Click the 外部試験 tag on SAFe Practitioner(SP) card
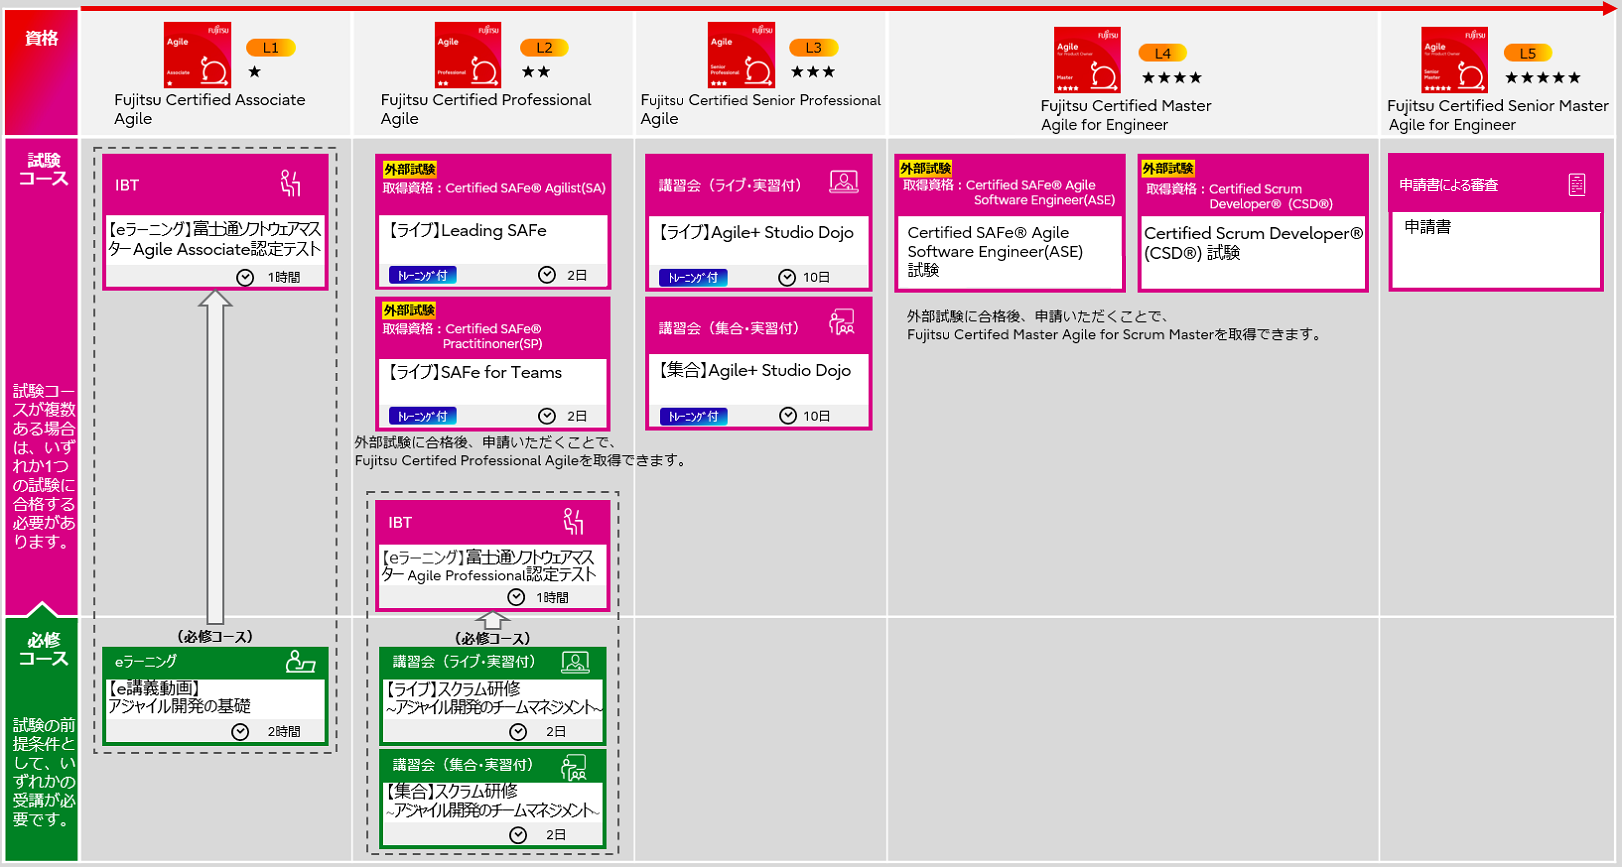The image size is (1622, 867). [x=410, y=310]
